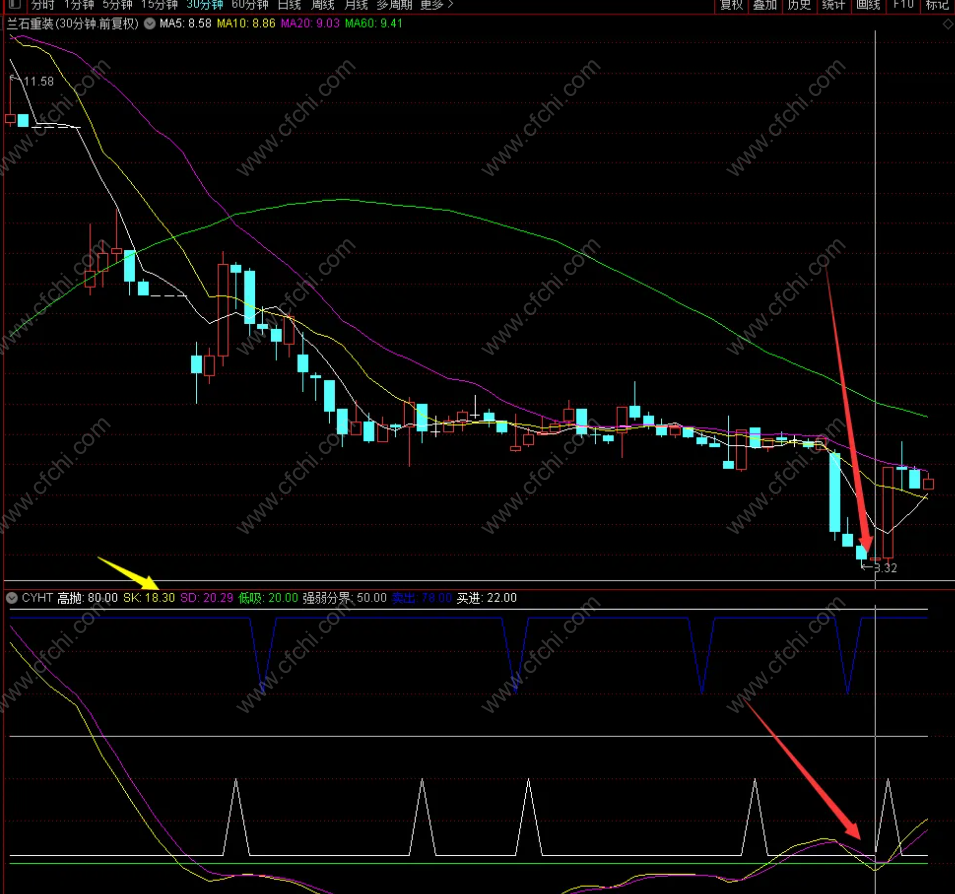Click the 统计 statistics button
This screenshot has height=894, width=955.
pos(833,5)
